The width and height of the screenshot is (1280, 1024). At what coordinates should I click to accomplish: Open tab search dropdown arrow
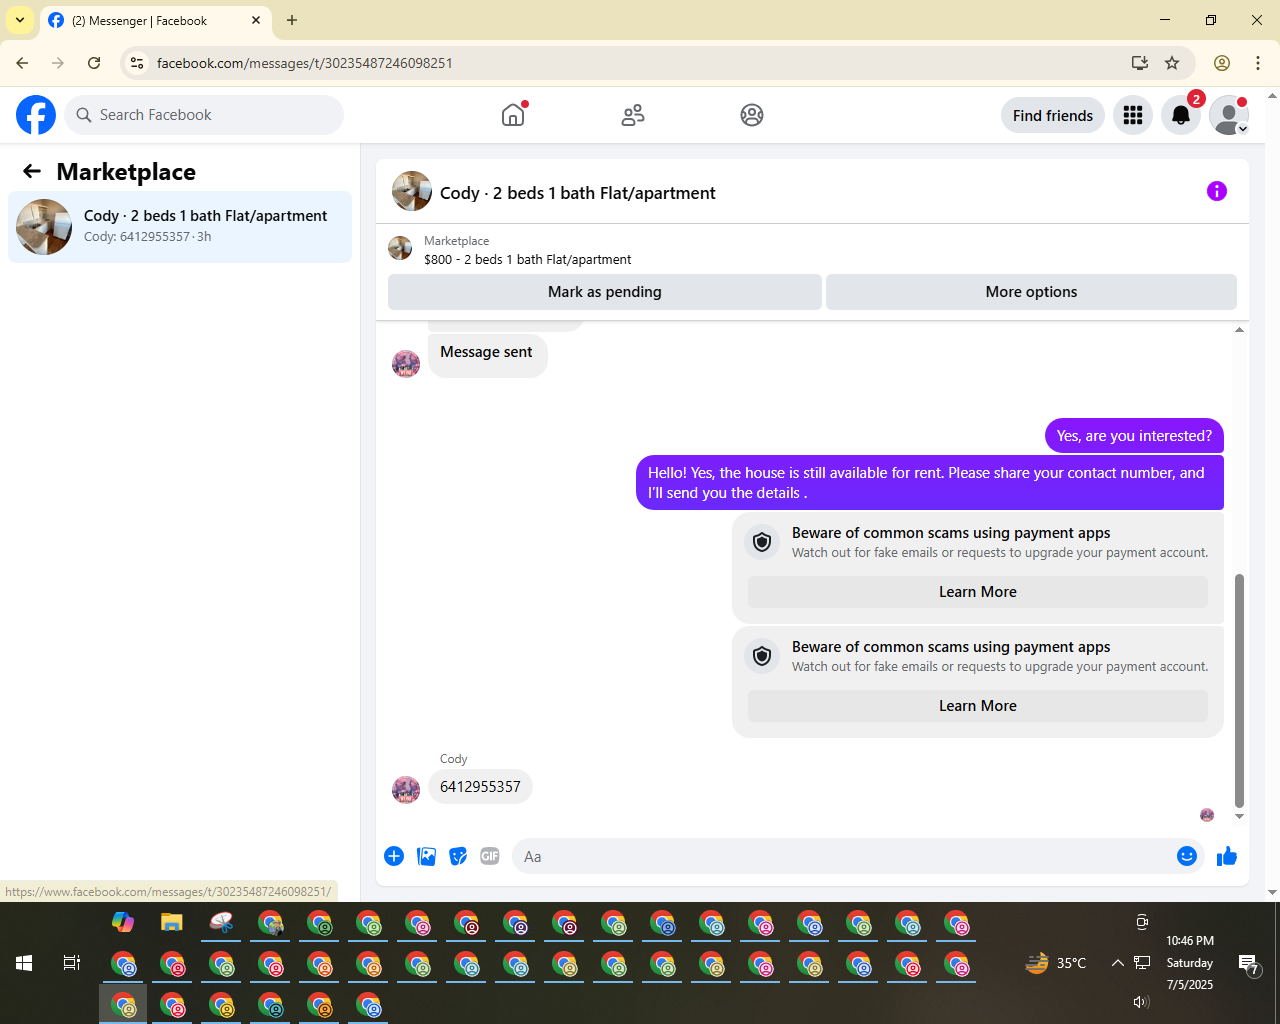[20, 20]
